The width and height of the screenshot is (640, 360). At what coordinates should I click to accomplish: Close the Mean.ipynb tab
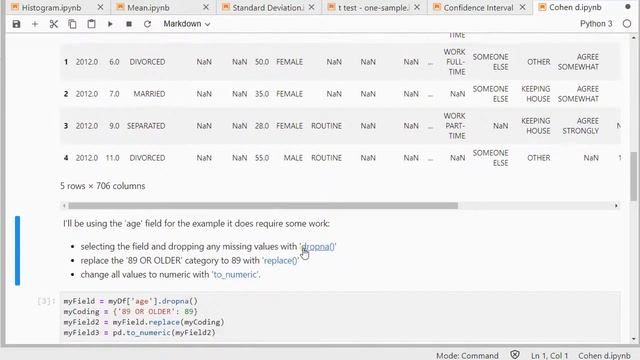(x=206, y=7)
